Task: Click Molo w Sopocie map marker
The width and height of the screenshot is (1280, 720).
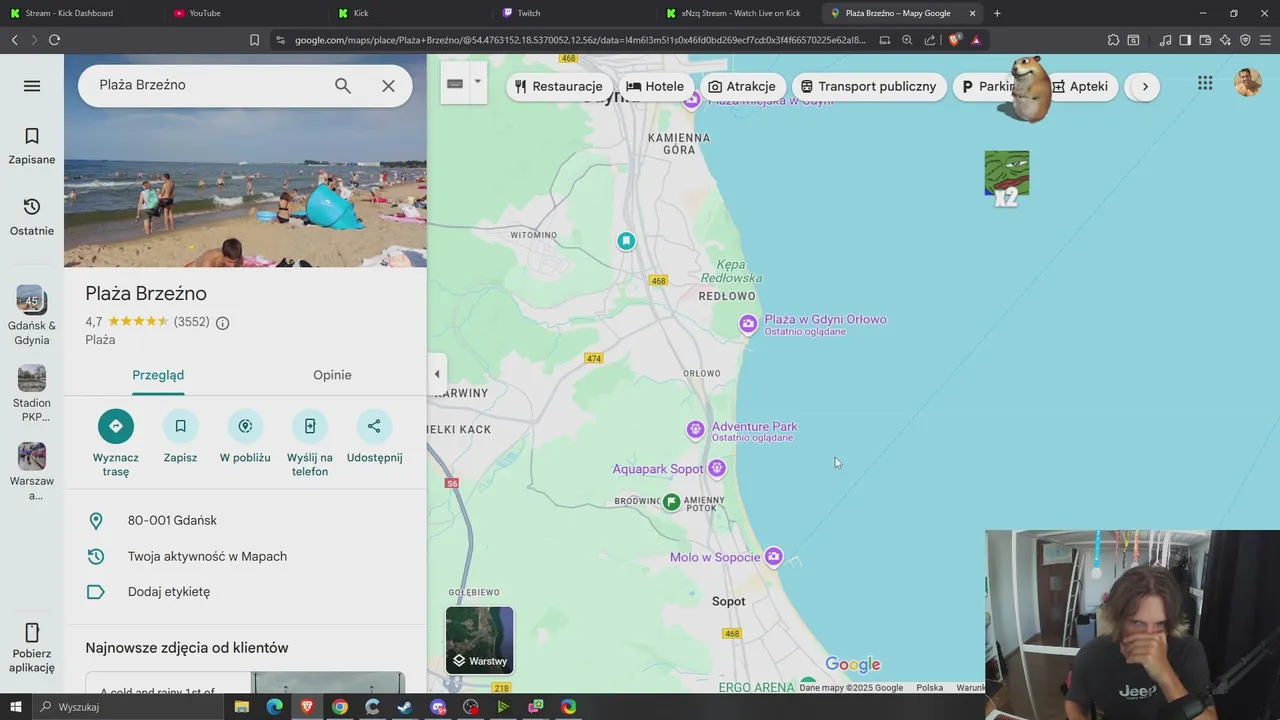Action: point(773,557)
